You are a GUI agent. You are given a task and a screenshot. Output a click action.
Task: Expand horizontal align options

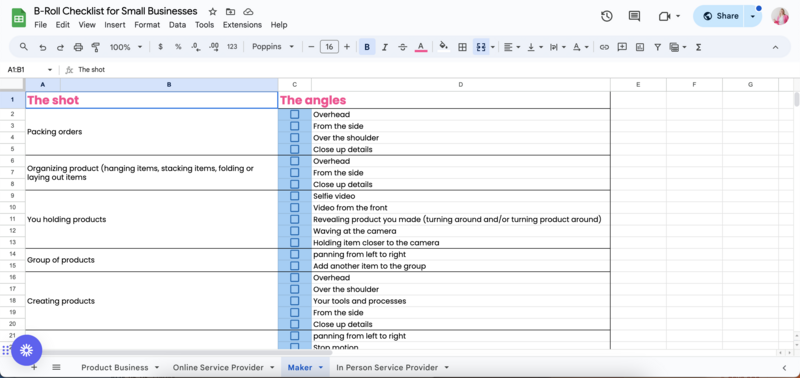[518, 47]
